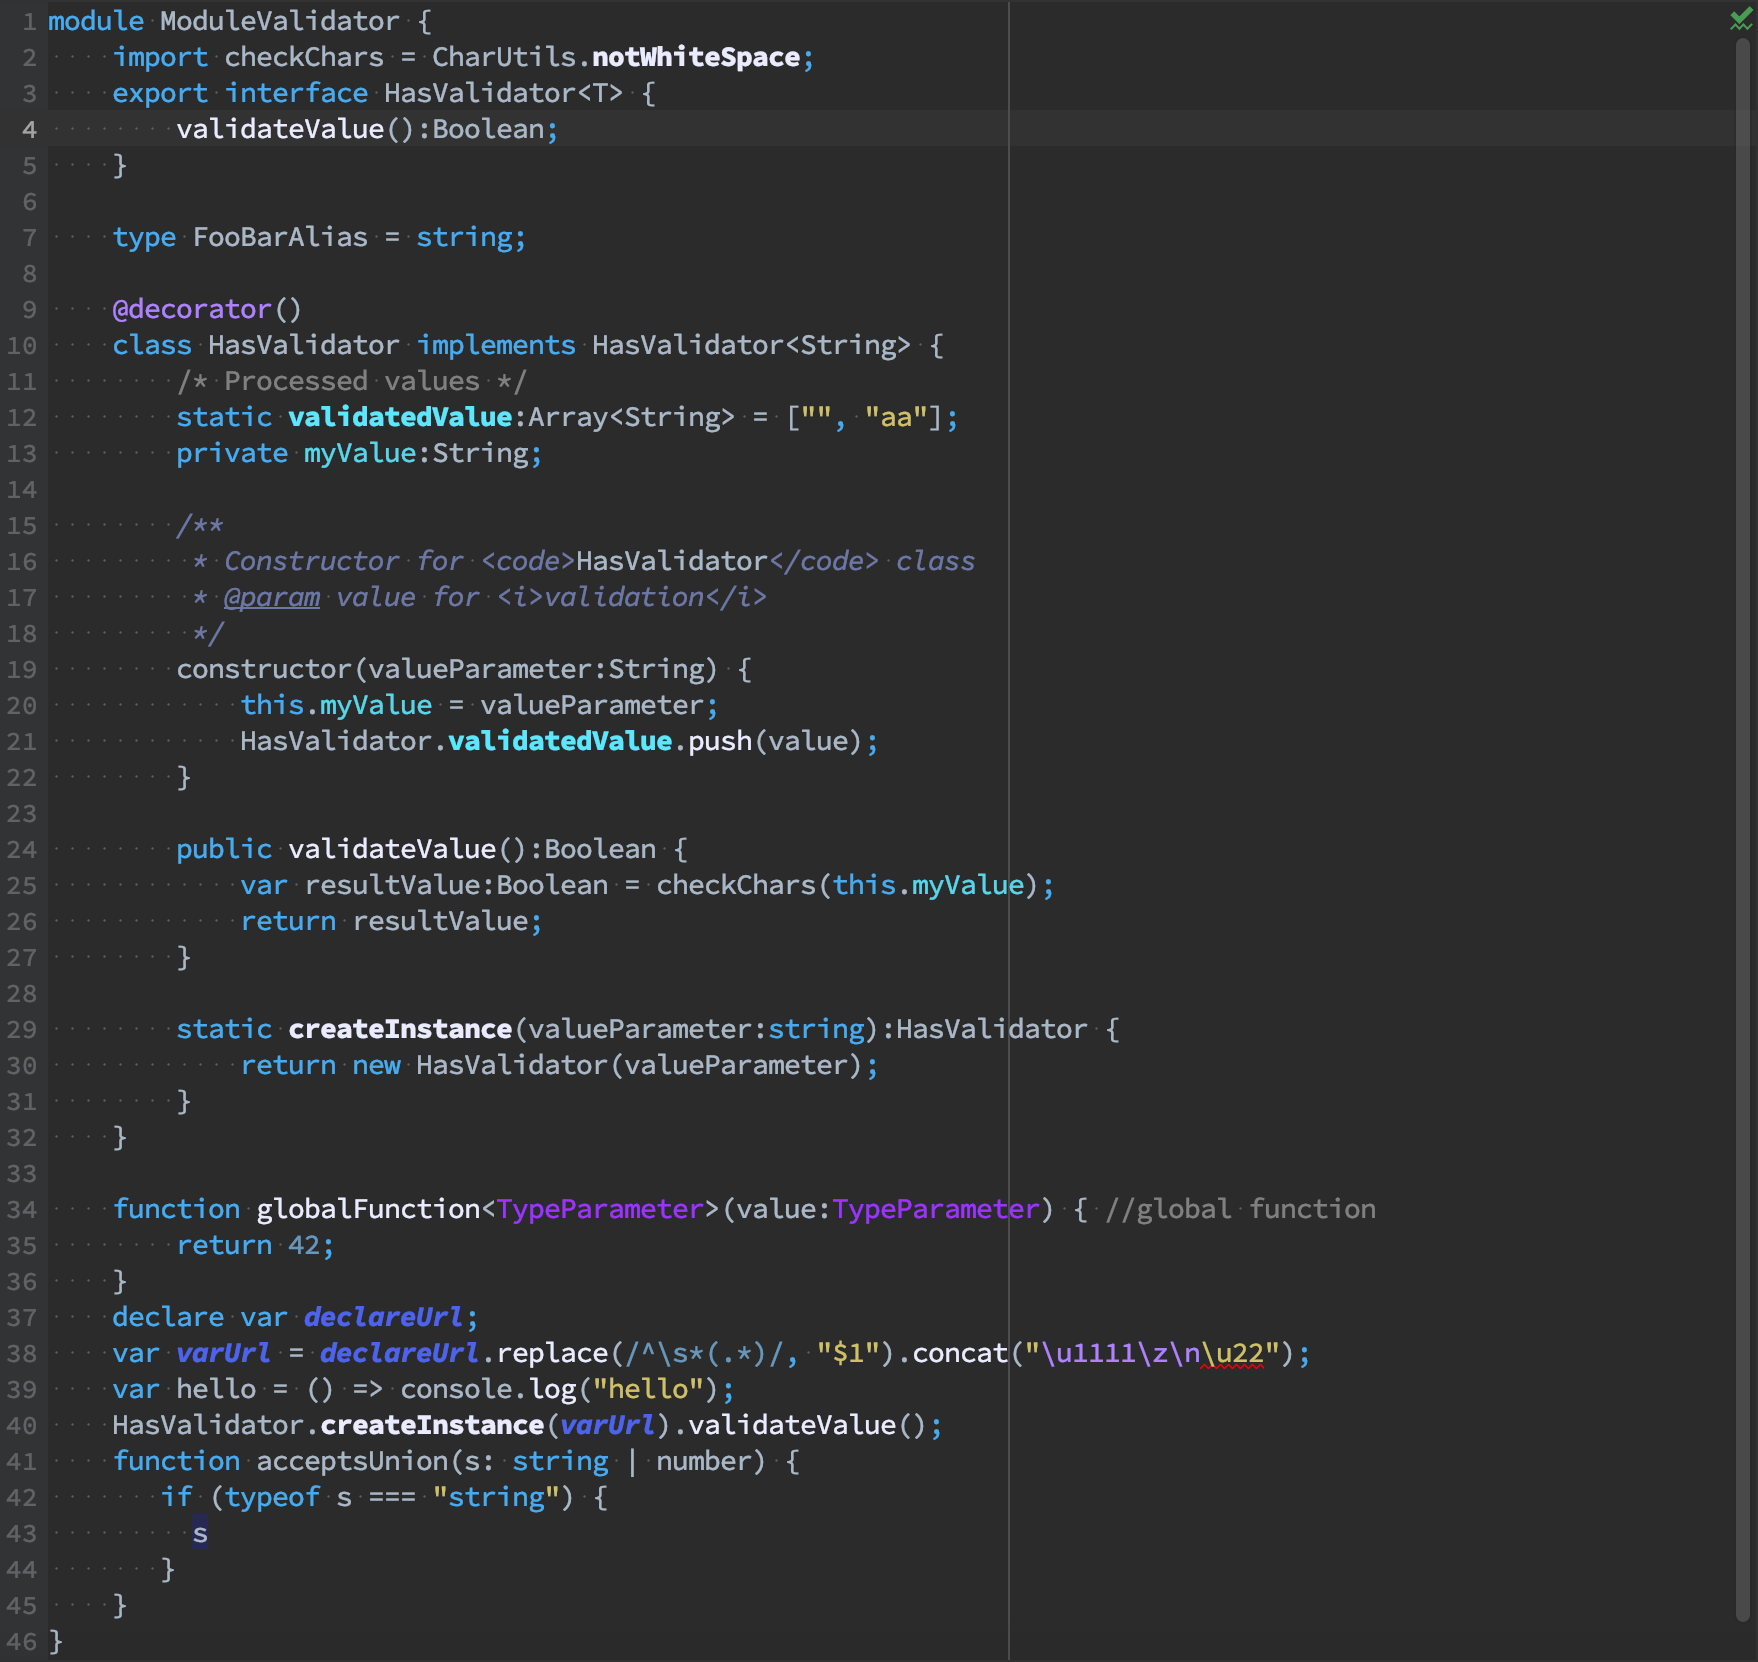Image resolution: width=1758 pixels, height=1662 pixels.
Task: Click 'return resultValue;' on line 26
Action: 391,921
